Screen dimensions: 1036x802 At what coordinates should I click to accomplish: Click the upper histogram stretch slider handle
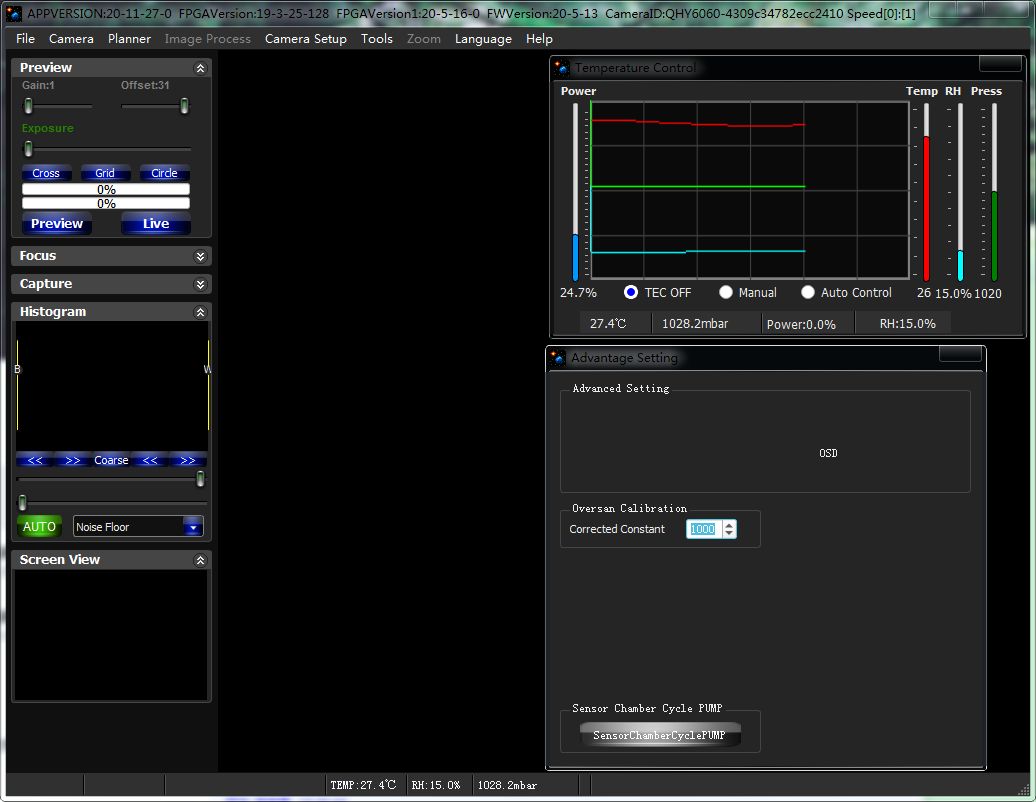point(200,479)
